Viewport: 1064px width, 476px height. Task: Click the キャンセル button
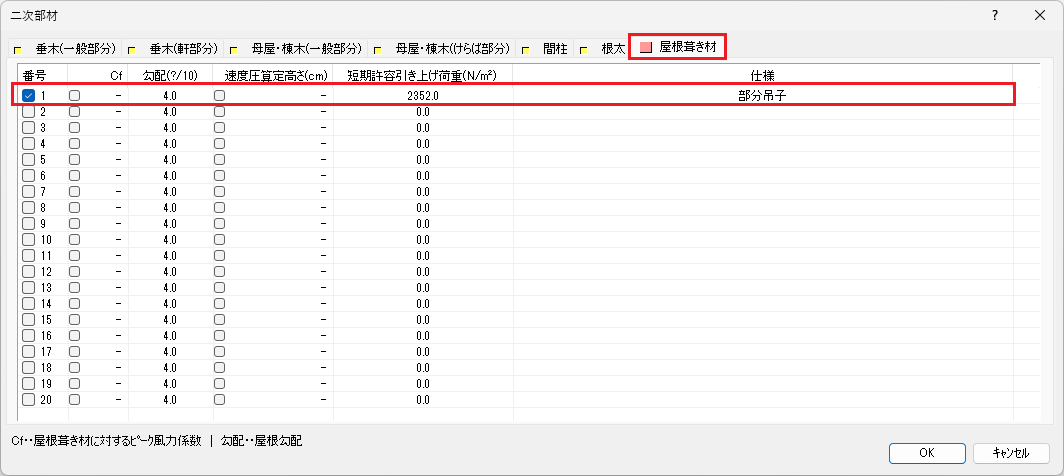pos(1009,453)
